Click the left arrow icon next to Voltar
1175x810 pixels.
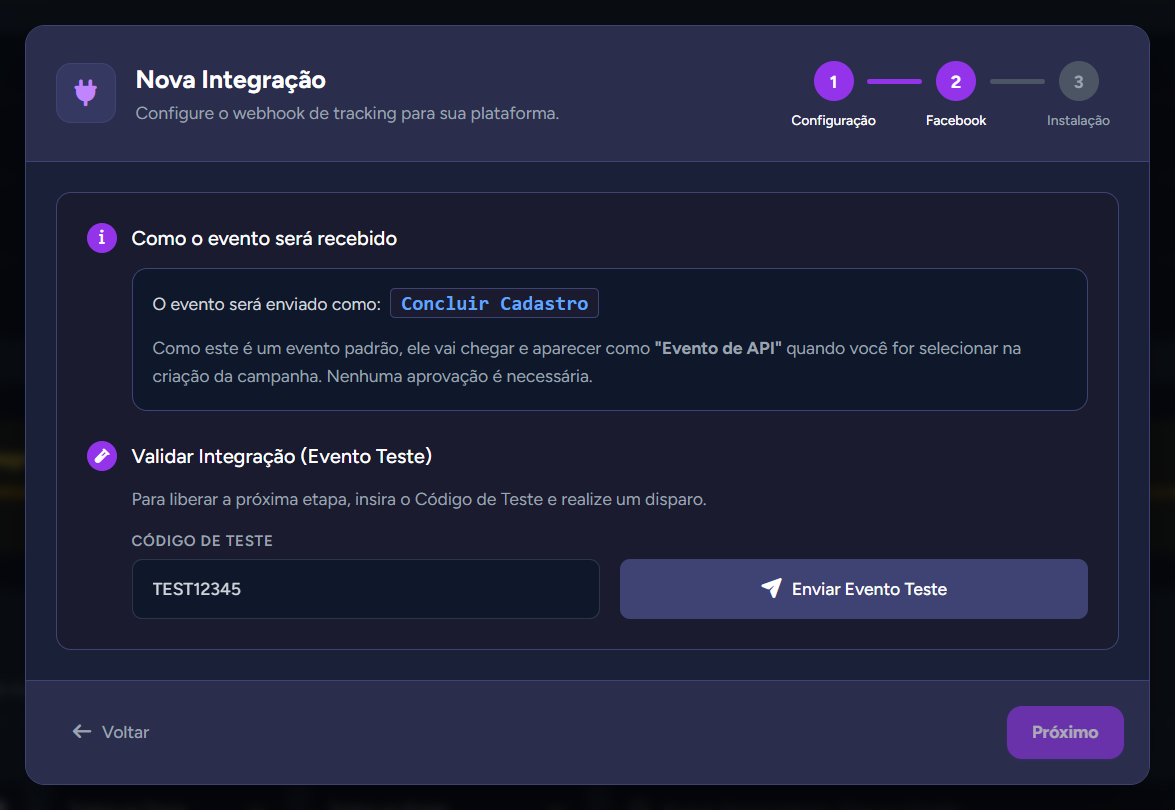tap(82, 731)
